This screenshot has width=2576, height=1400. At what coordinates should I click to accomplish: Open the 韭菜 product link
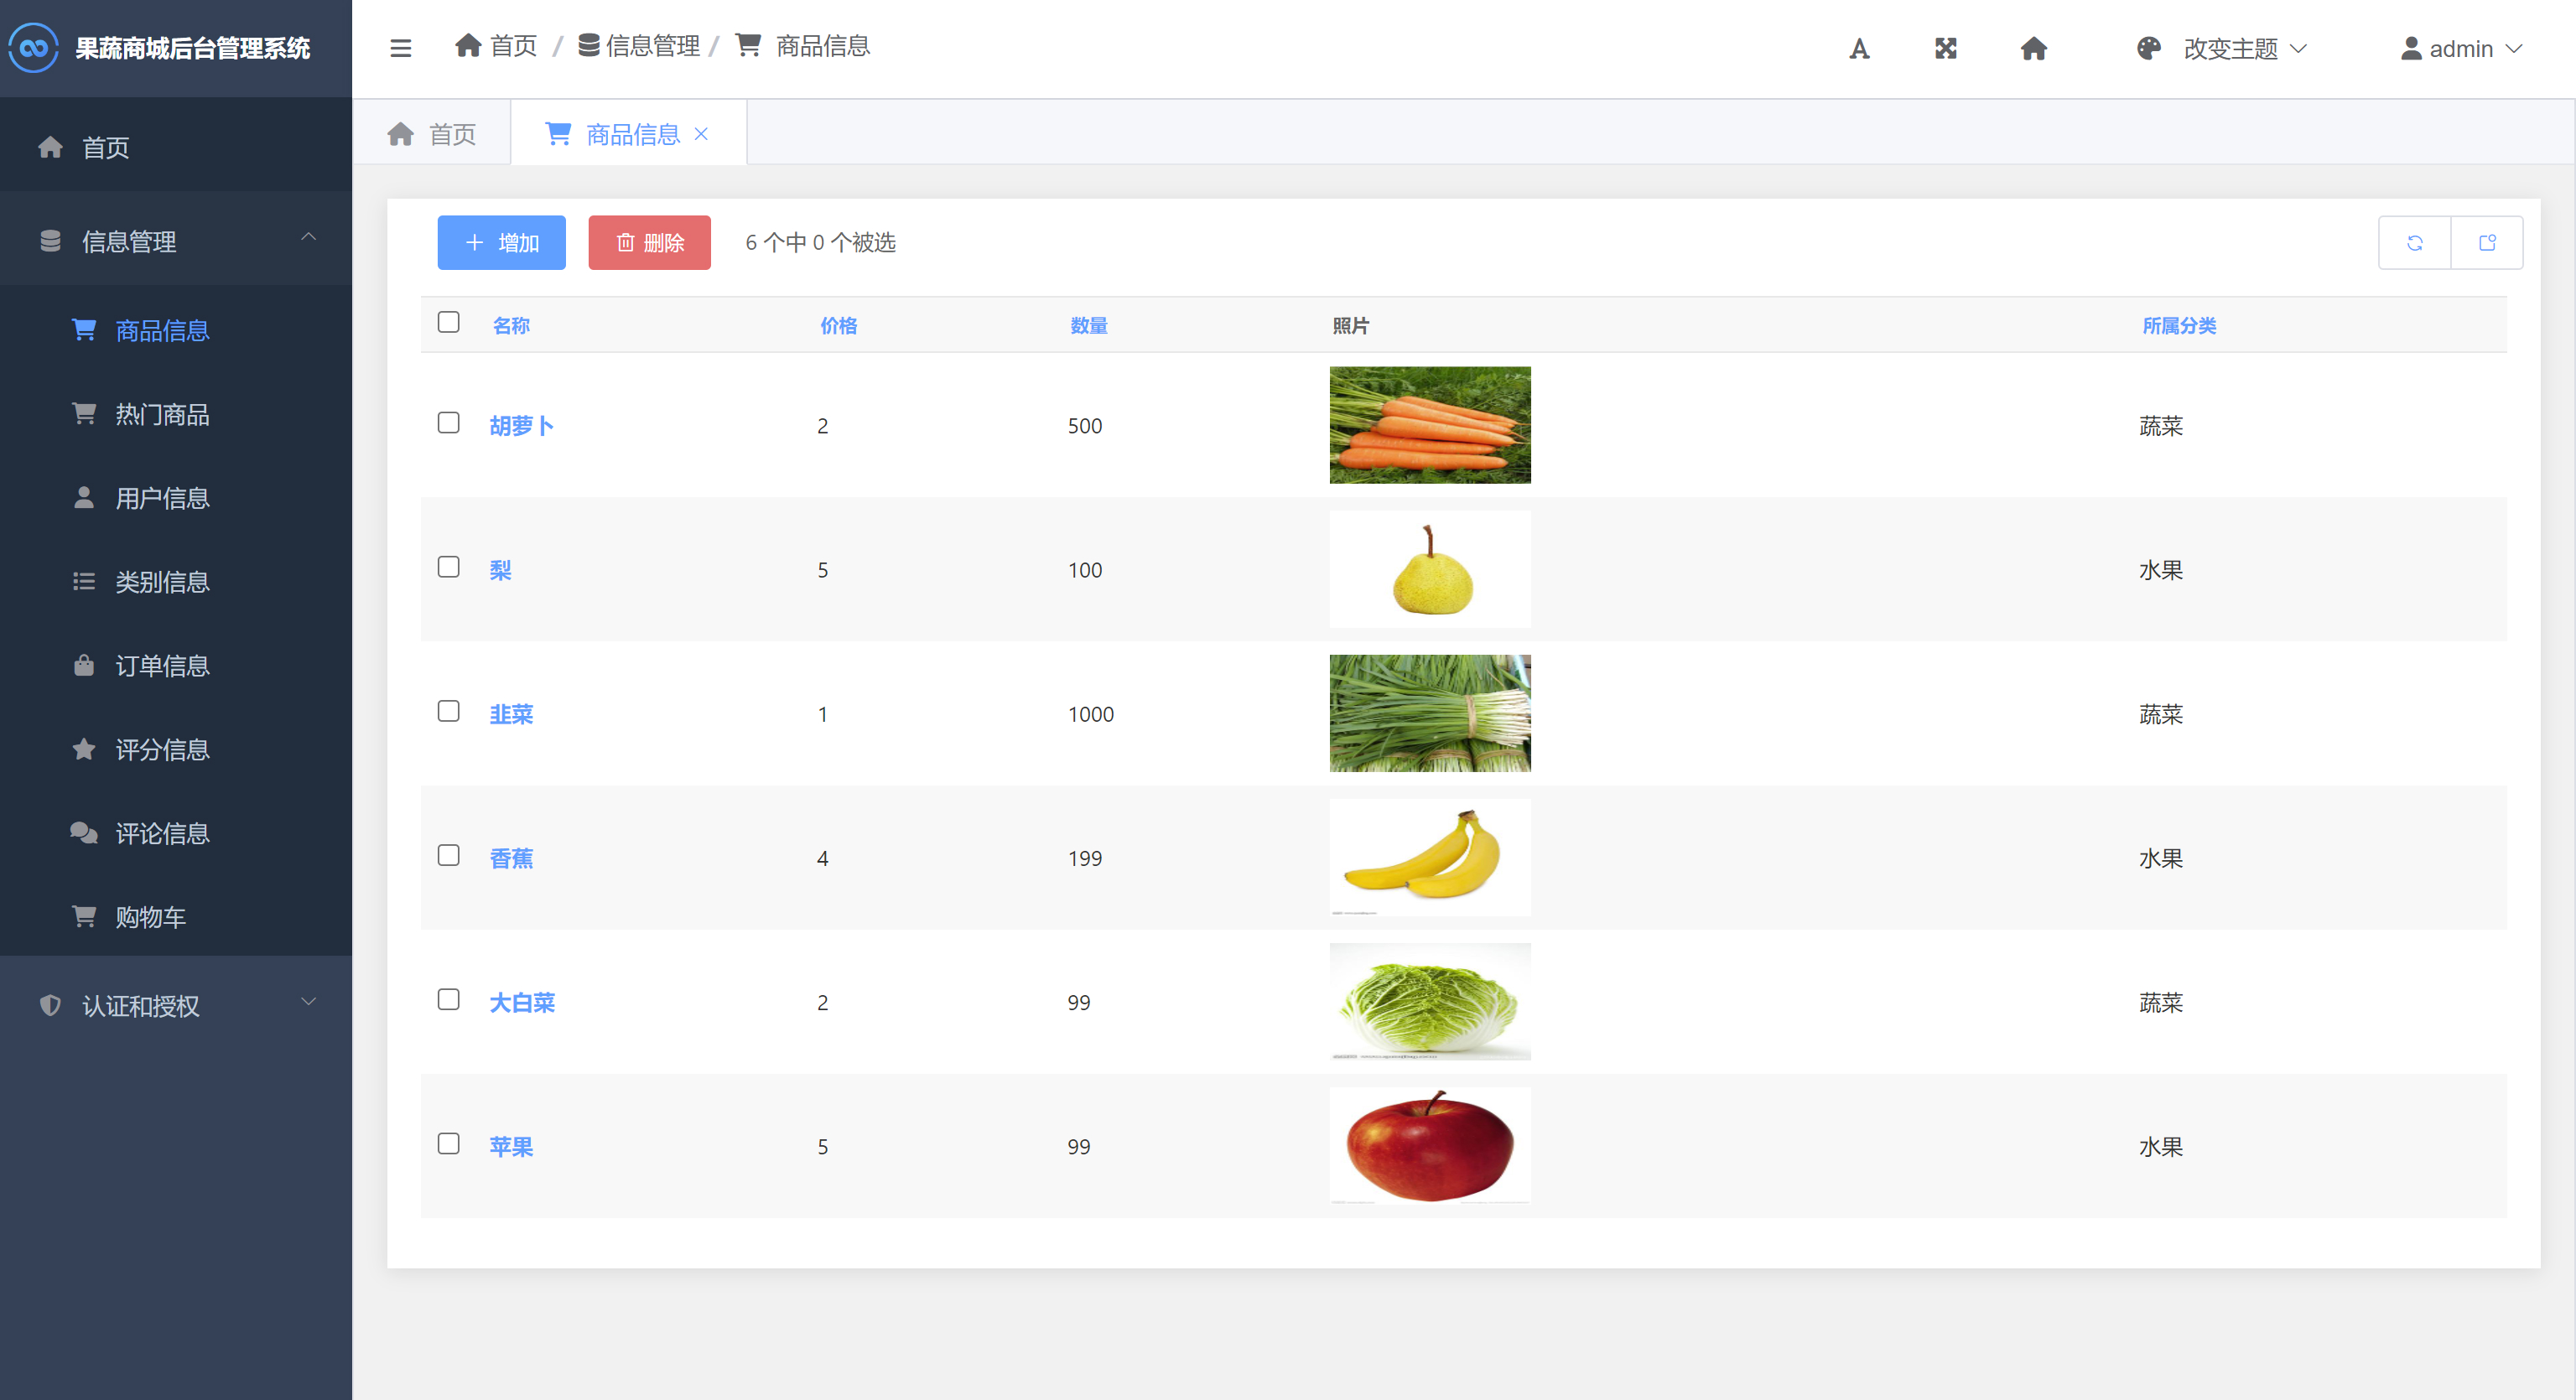[511, 713]
